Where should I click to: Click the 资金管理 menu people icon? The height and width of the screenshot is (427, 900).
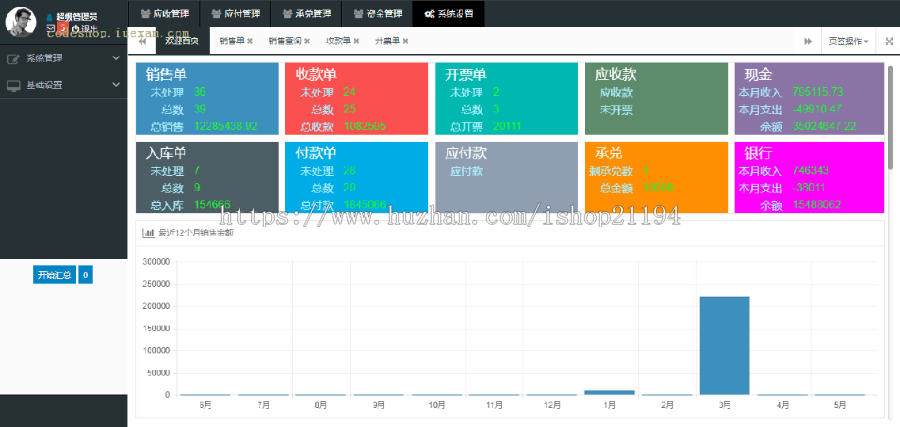coord(358,13)
